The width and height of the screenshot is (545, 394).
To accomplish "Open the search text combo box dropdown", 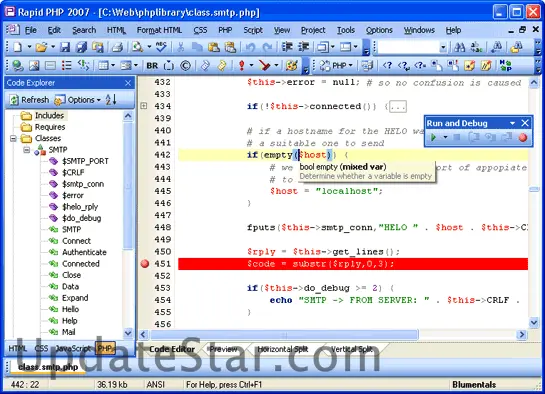I will (x=443, y=47).
